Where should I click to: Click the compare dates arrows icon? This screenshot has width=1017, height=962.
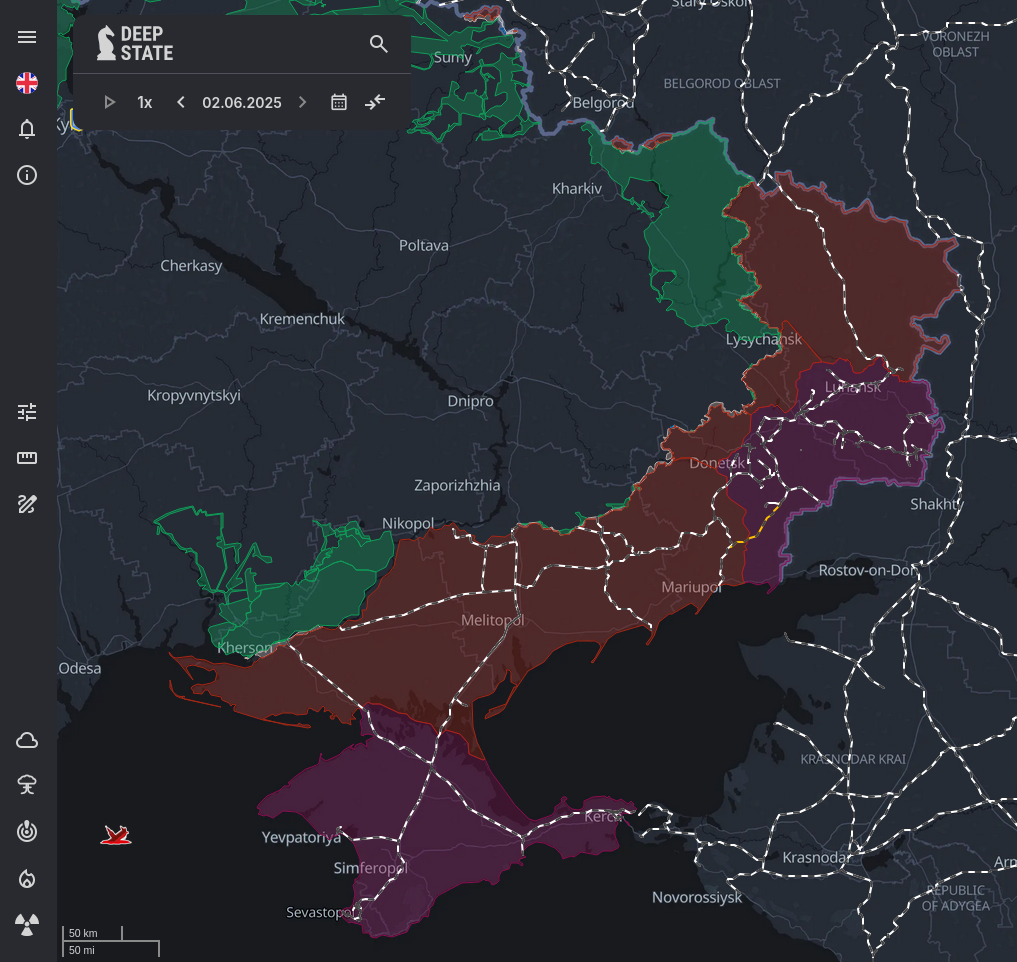pyautogui.click(x=375, y=102)
